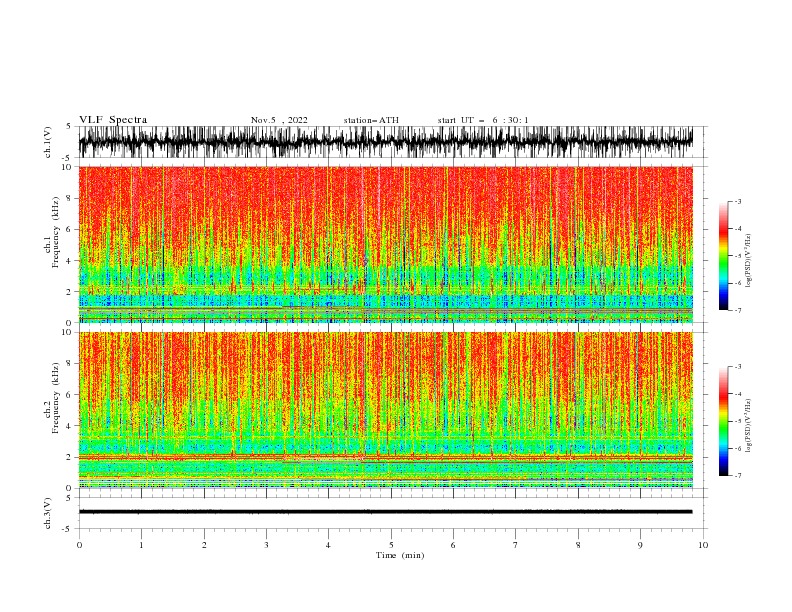Click the "2" kHz tick on ch.2 axis
This screenshot has height=612, width=792.
70,457
